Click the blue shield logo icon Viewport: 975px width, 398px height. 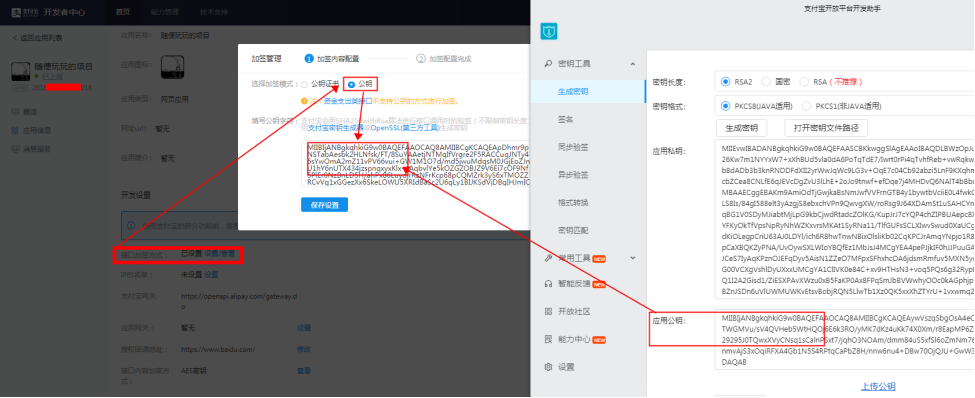coord(548,32)
